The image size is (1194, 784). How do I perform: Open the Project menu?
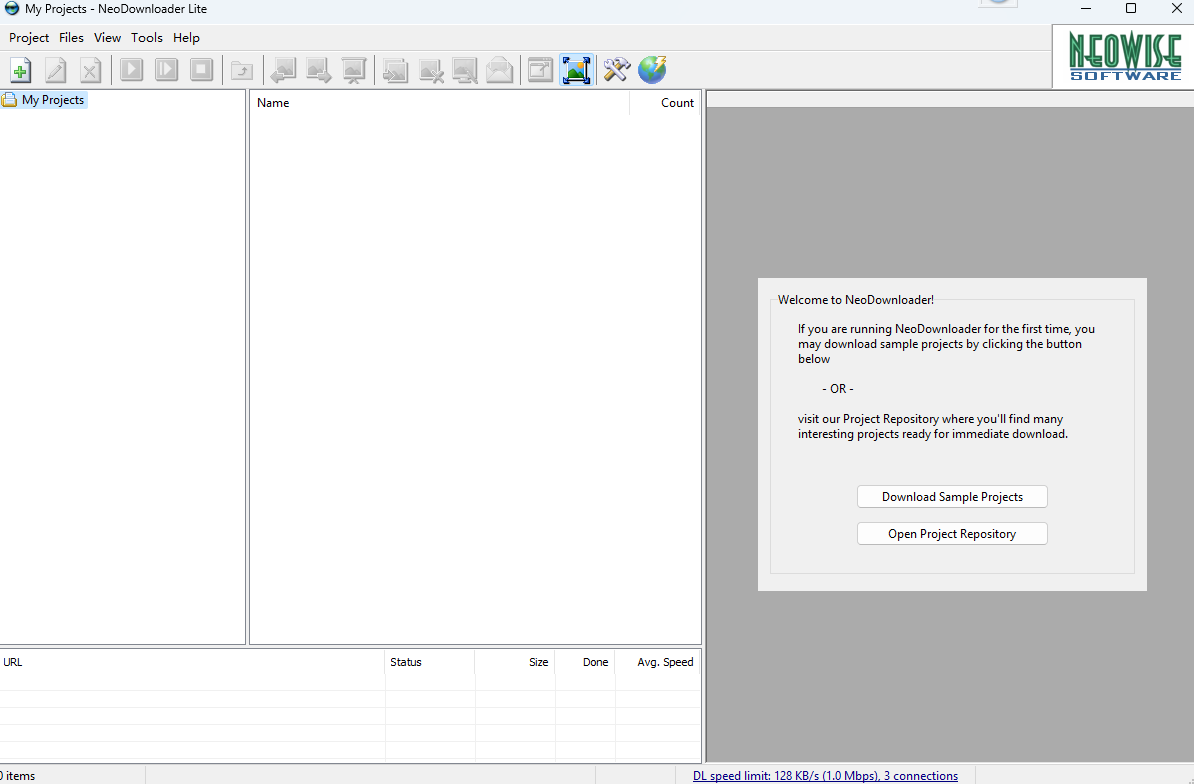[x=28, y=37]
